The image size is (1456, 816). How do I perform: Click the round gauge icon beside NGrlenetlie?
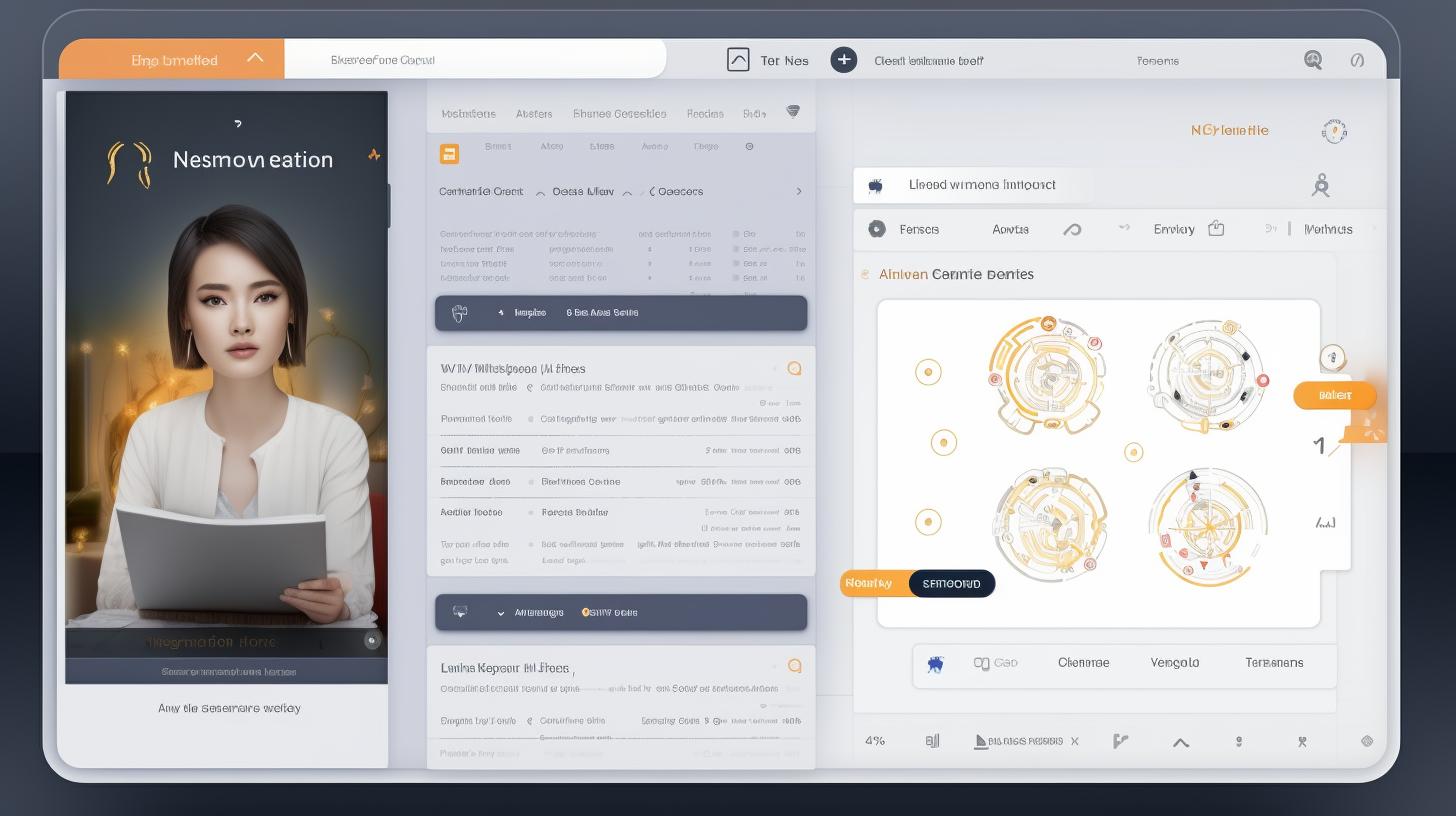pos(1334,131)
